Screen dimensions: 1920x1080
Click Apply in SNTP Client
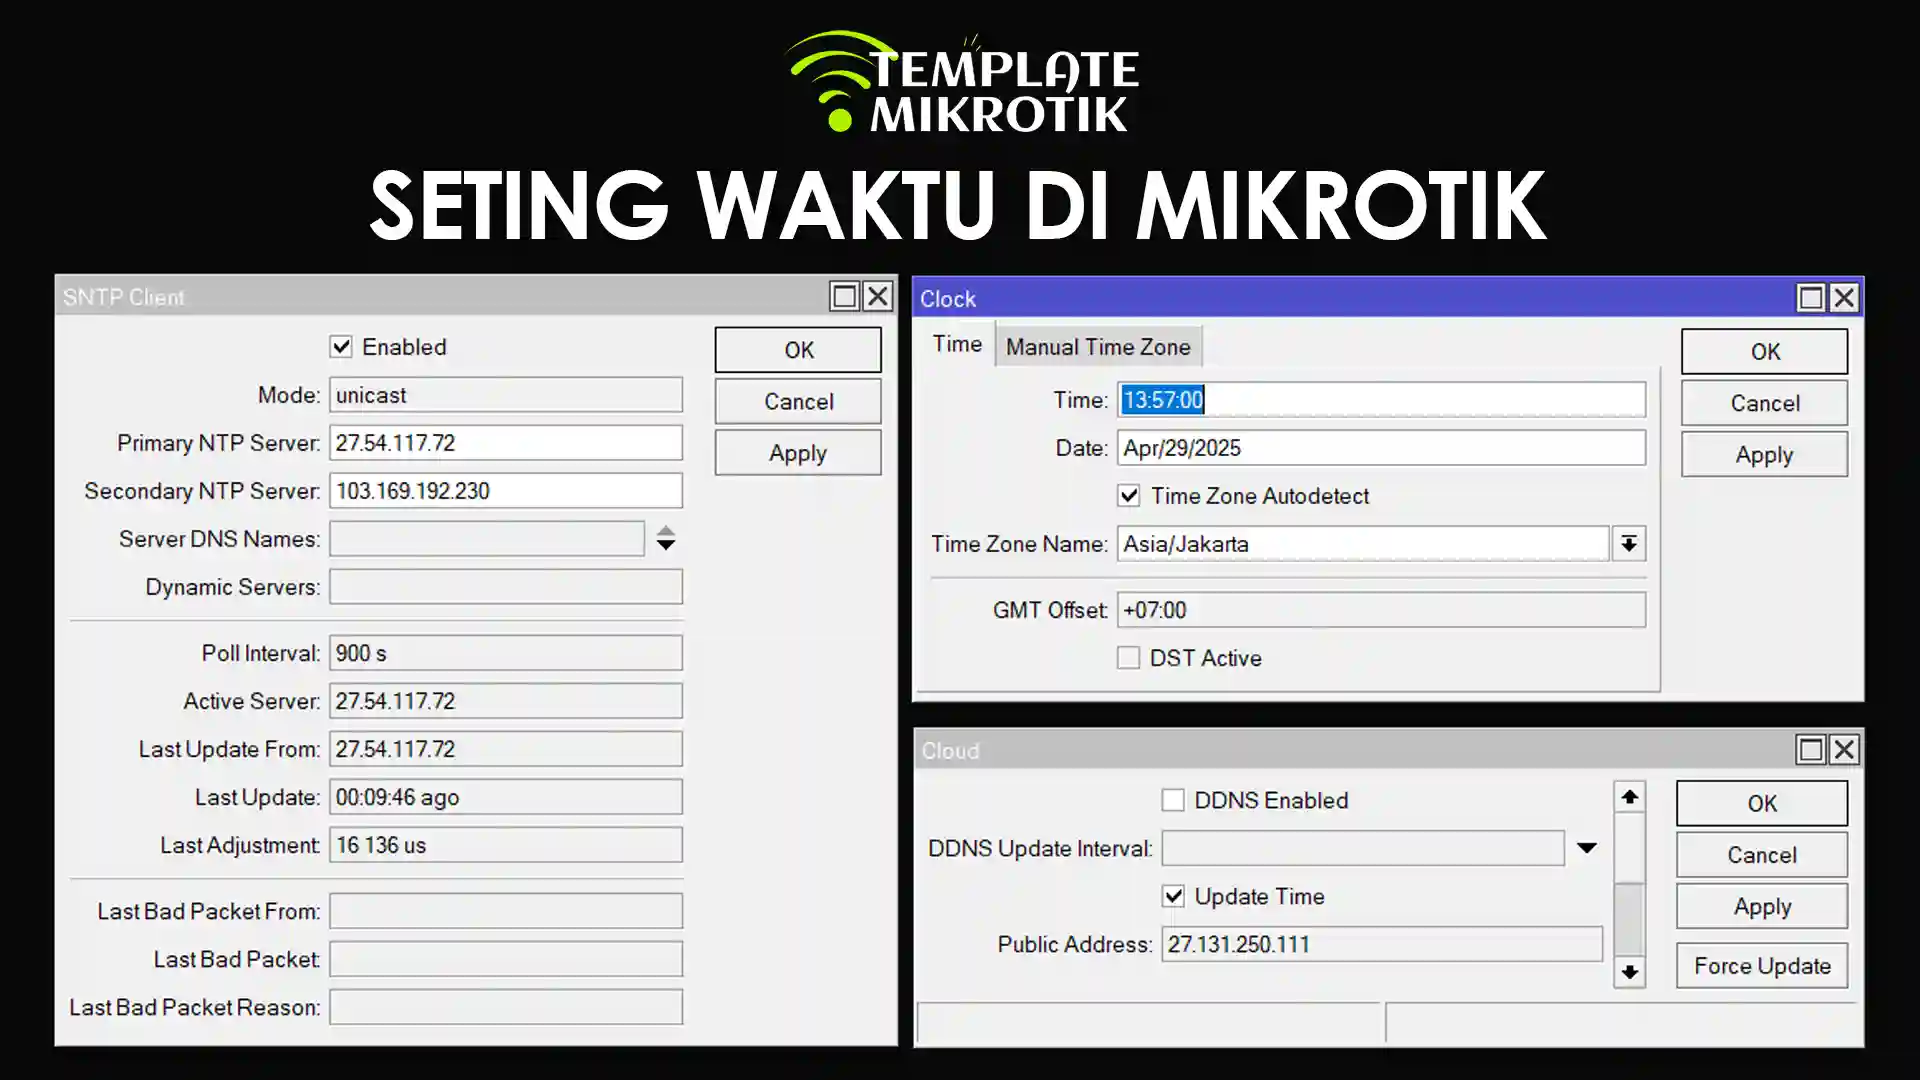[797, 453]
